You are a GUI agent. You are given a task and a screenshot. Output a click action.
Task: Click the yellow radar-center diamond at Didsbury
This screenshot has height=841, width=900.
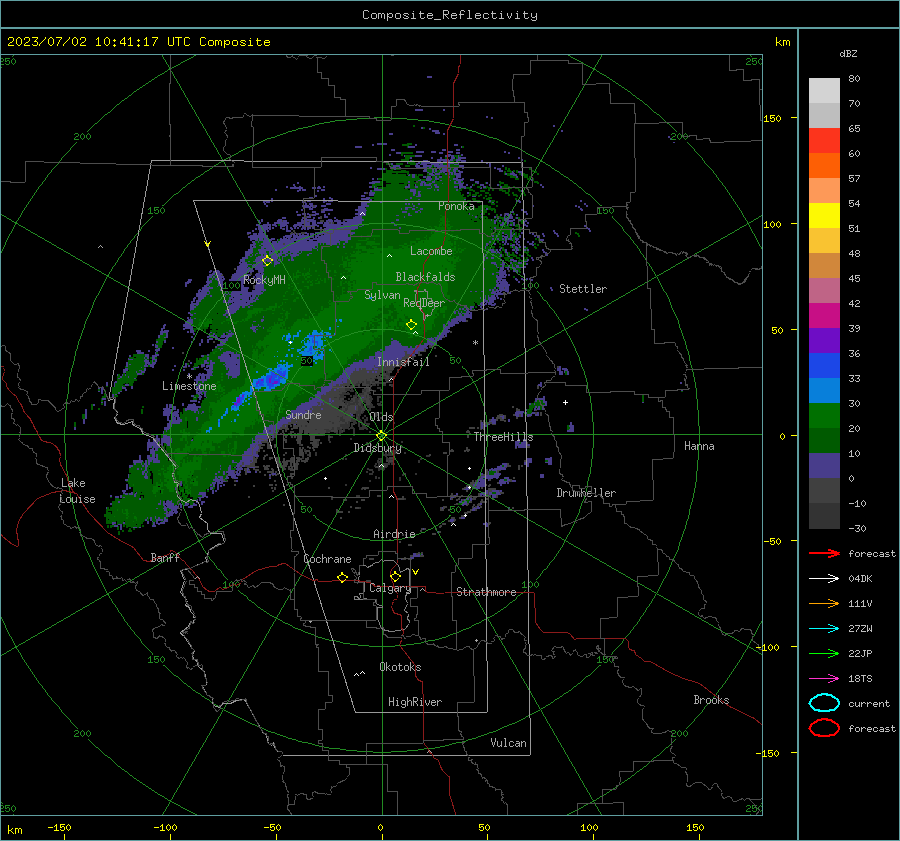[382, 435]
